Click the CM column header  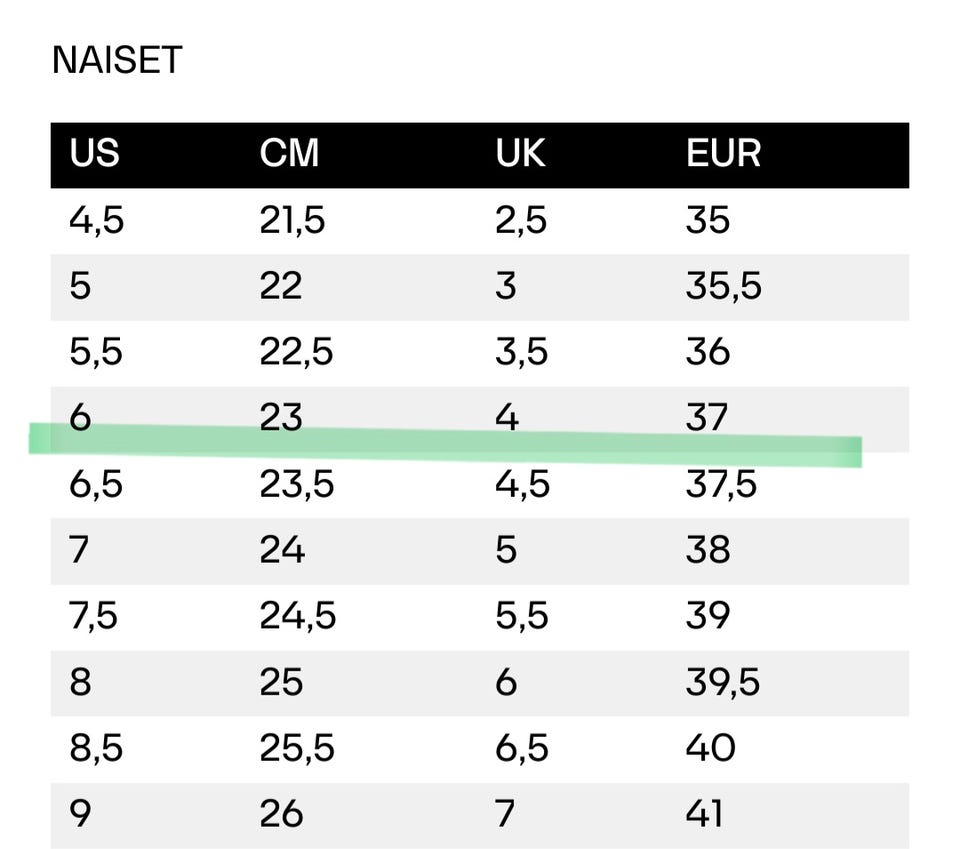pos(289,154)
